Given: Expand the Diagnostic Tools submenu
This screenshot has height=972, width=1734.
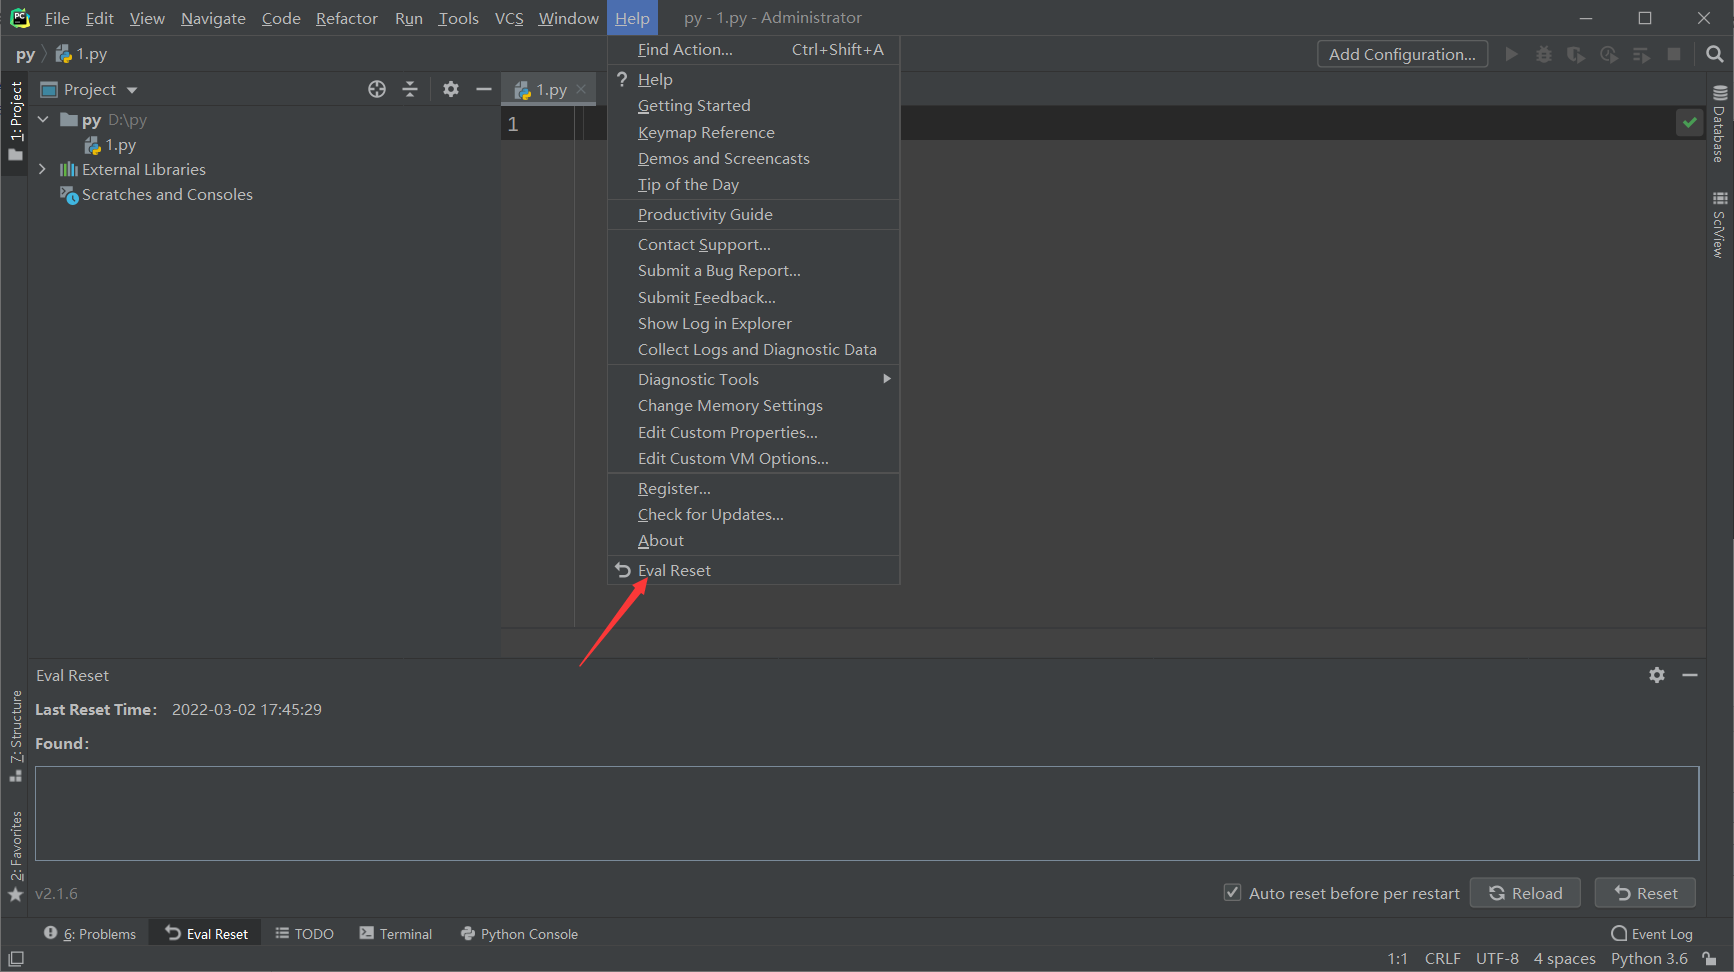Looking at the screenshot, I should pyautogui.click(x=754, y=379).
